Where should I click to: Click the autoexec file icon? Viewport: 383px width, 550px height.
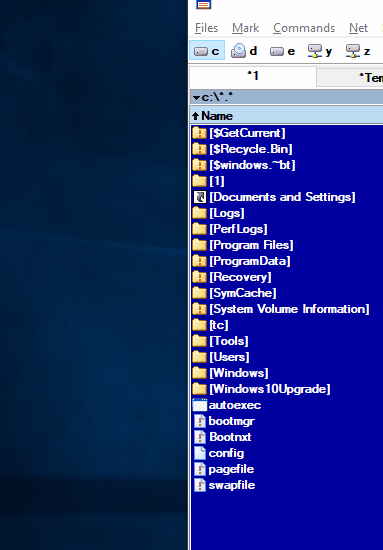200,405
